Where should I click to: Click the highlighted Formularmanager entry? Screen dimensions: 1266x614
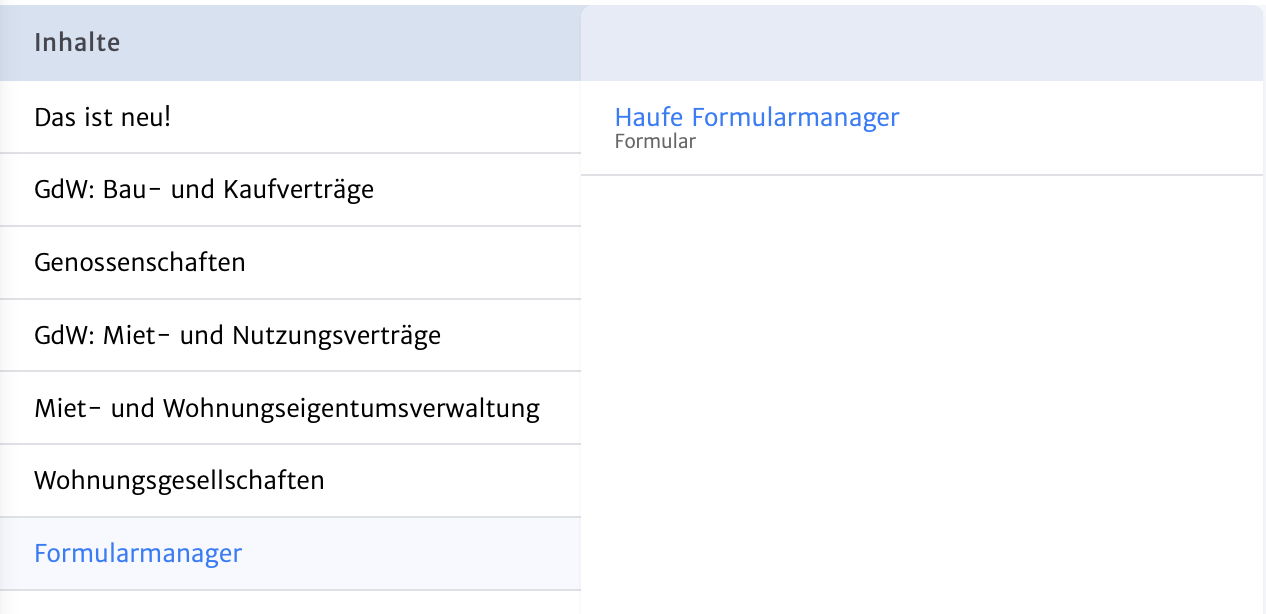(x=138, y=553)
